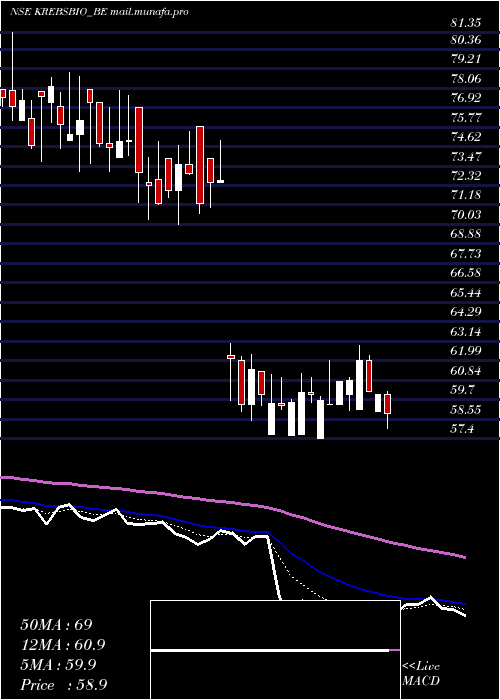Click the 68.88 price axis label
Image resolution: width=500 pixels, height=700 pixels.
[x=466, y=234]
